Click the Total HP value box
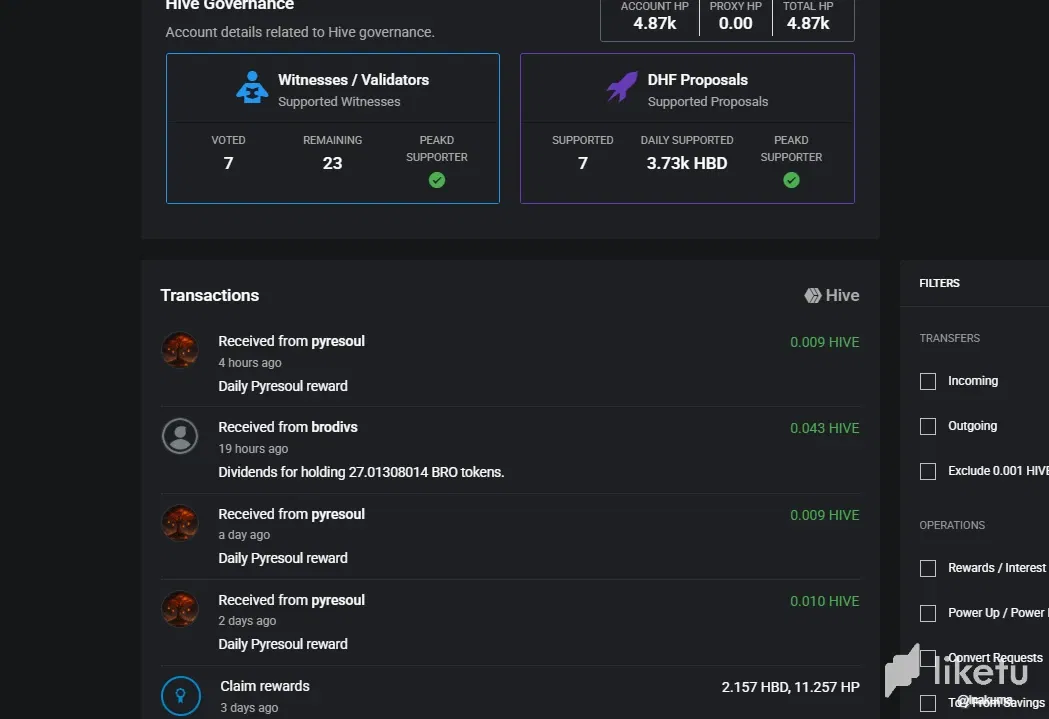Screen dimensions: 1049x719 pyautogui.click(x=808, y=17)
